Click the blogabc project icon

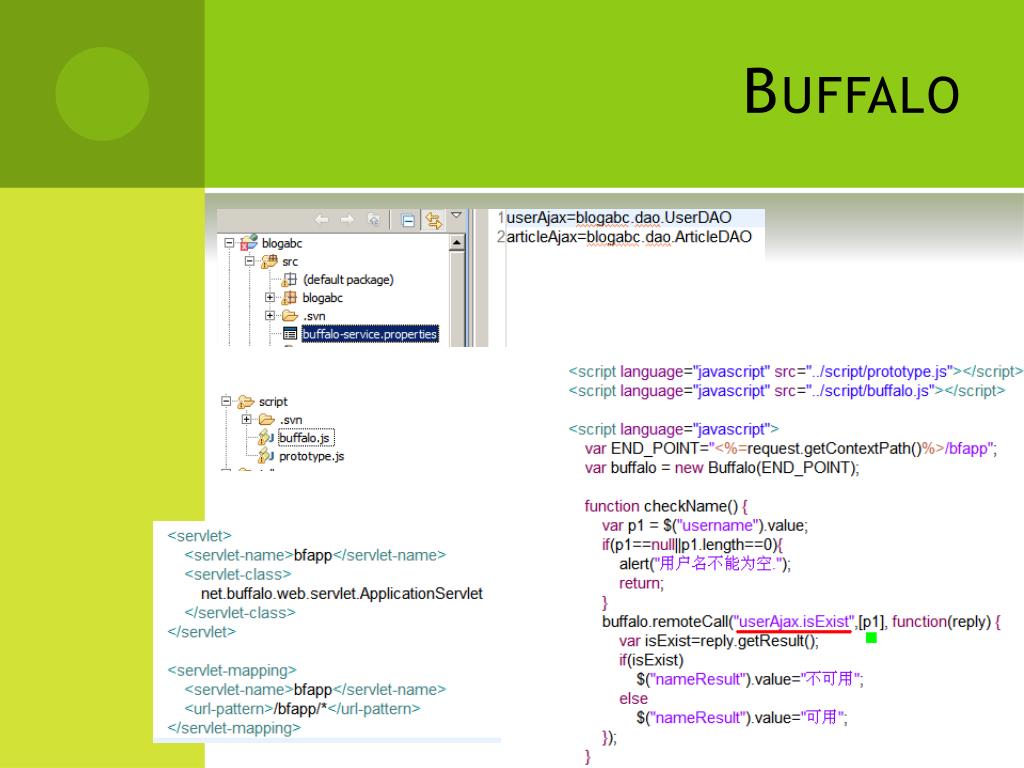pos(249,243)
